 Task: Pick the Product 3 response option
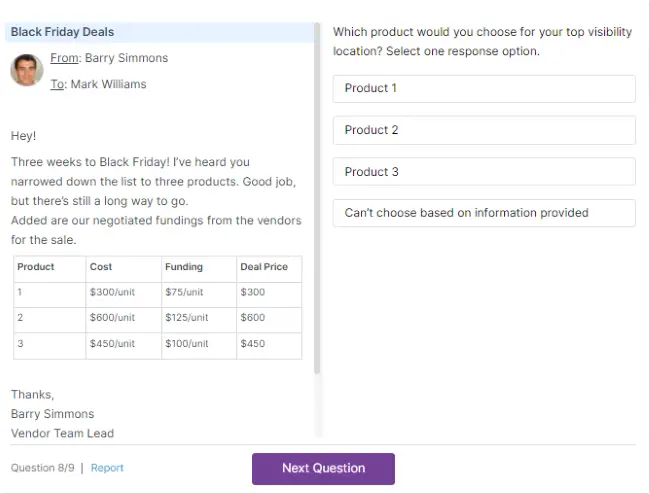[484, 172]
